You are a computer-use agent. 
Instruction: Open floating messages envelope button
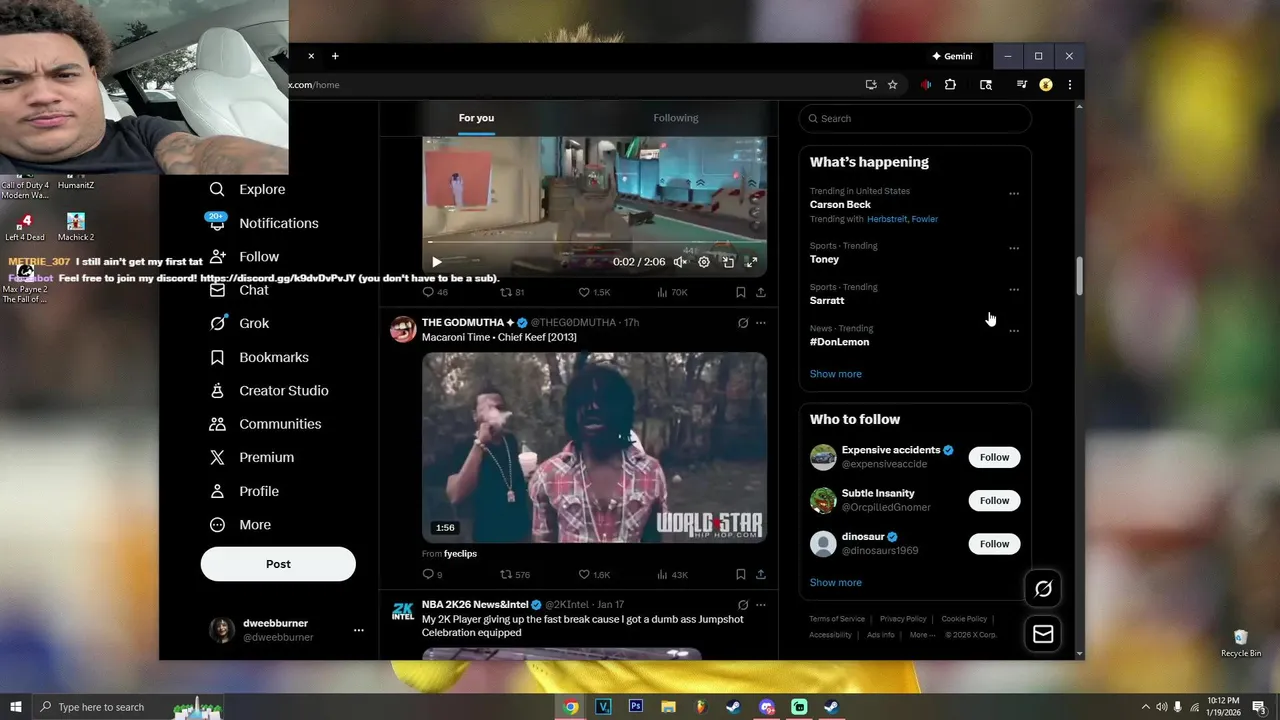[x=1043, y=634]
